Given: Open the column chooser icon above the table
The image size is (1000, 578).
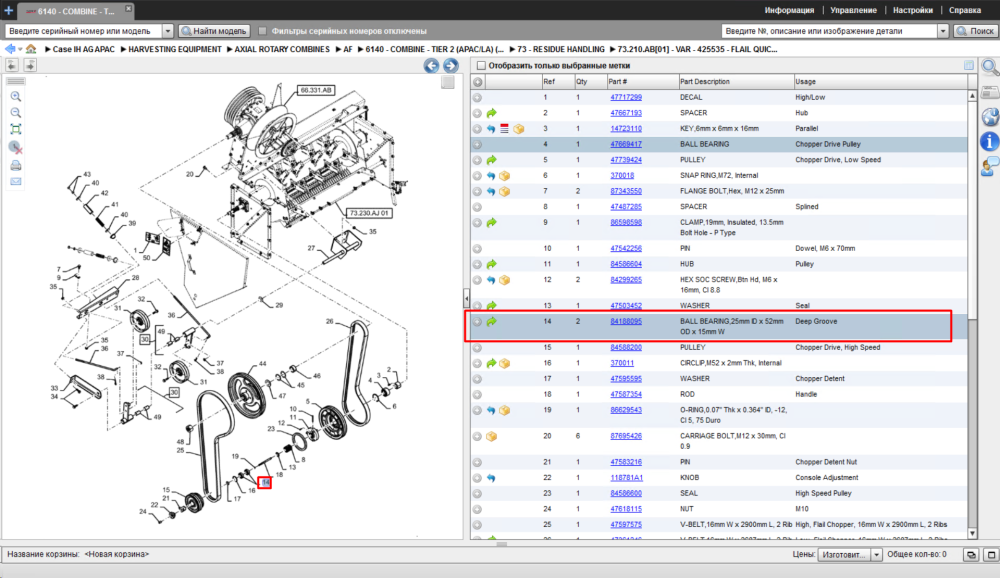Looking at the screenshot, I should [x=969, y=65].
